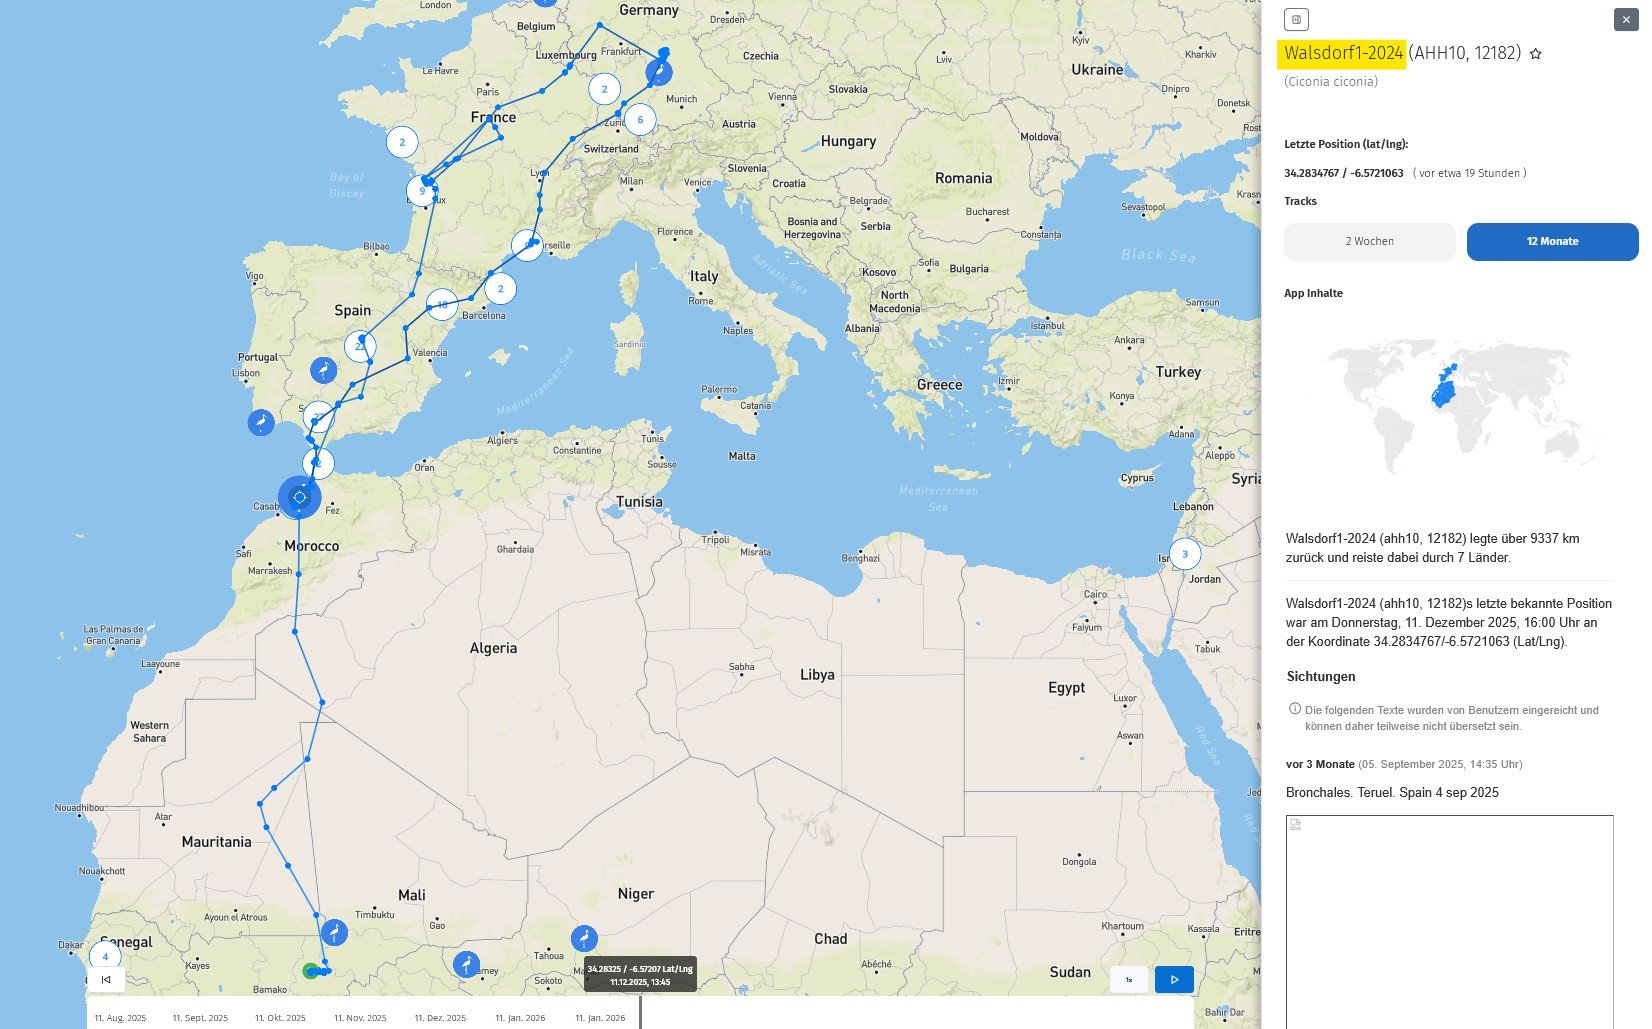
Task: Change playback speed with the 1x button
Action: [x=1129, y=980]
